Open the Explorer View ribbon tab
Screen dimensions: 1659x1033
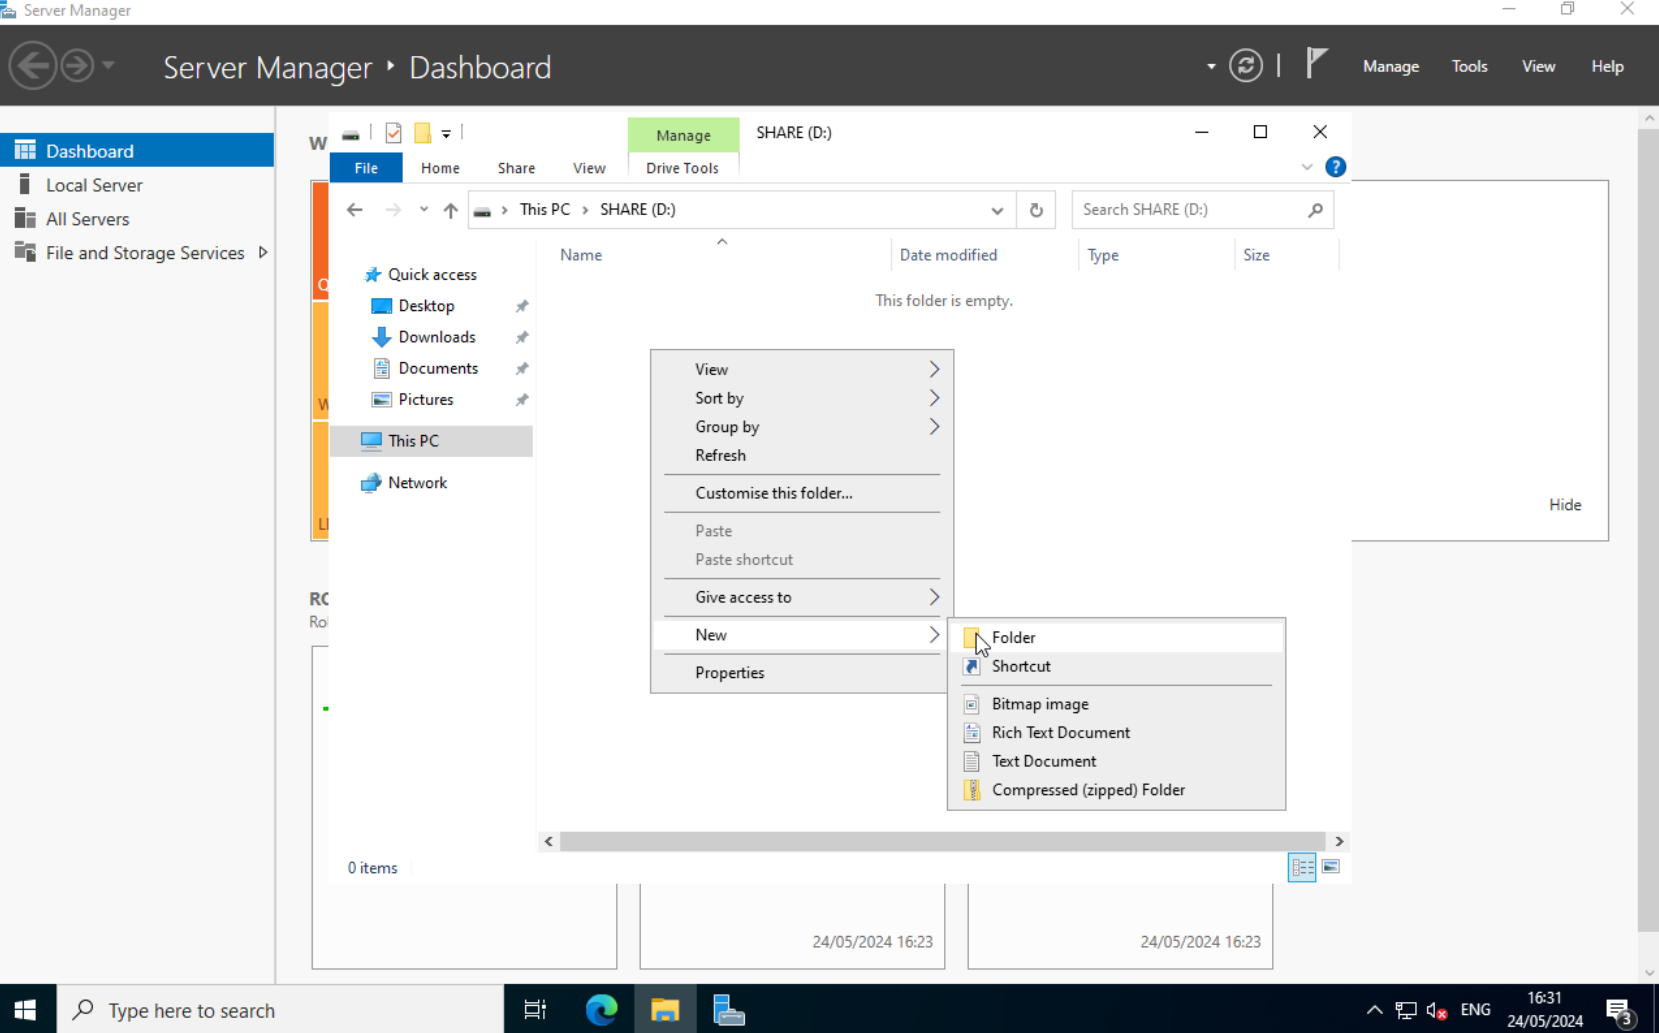pyautogui.click(x=589, y=168)
